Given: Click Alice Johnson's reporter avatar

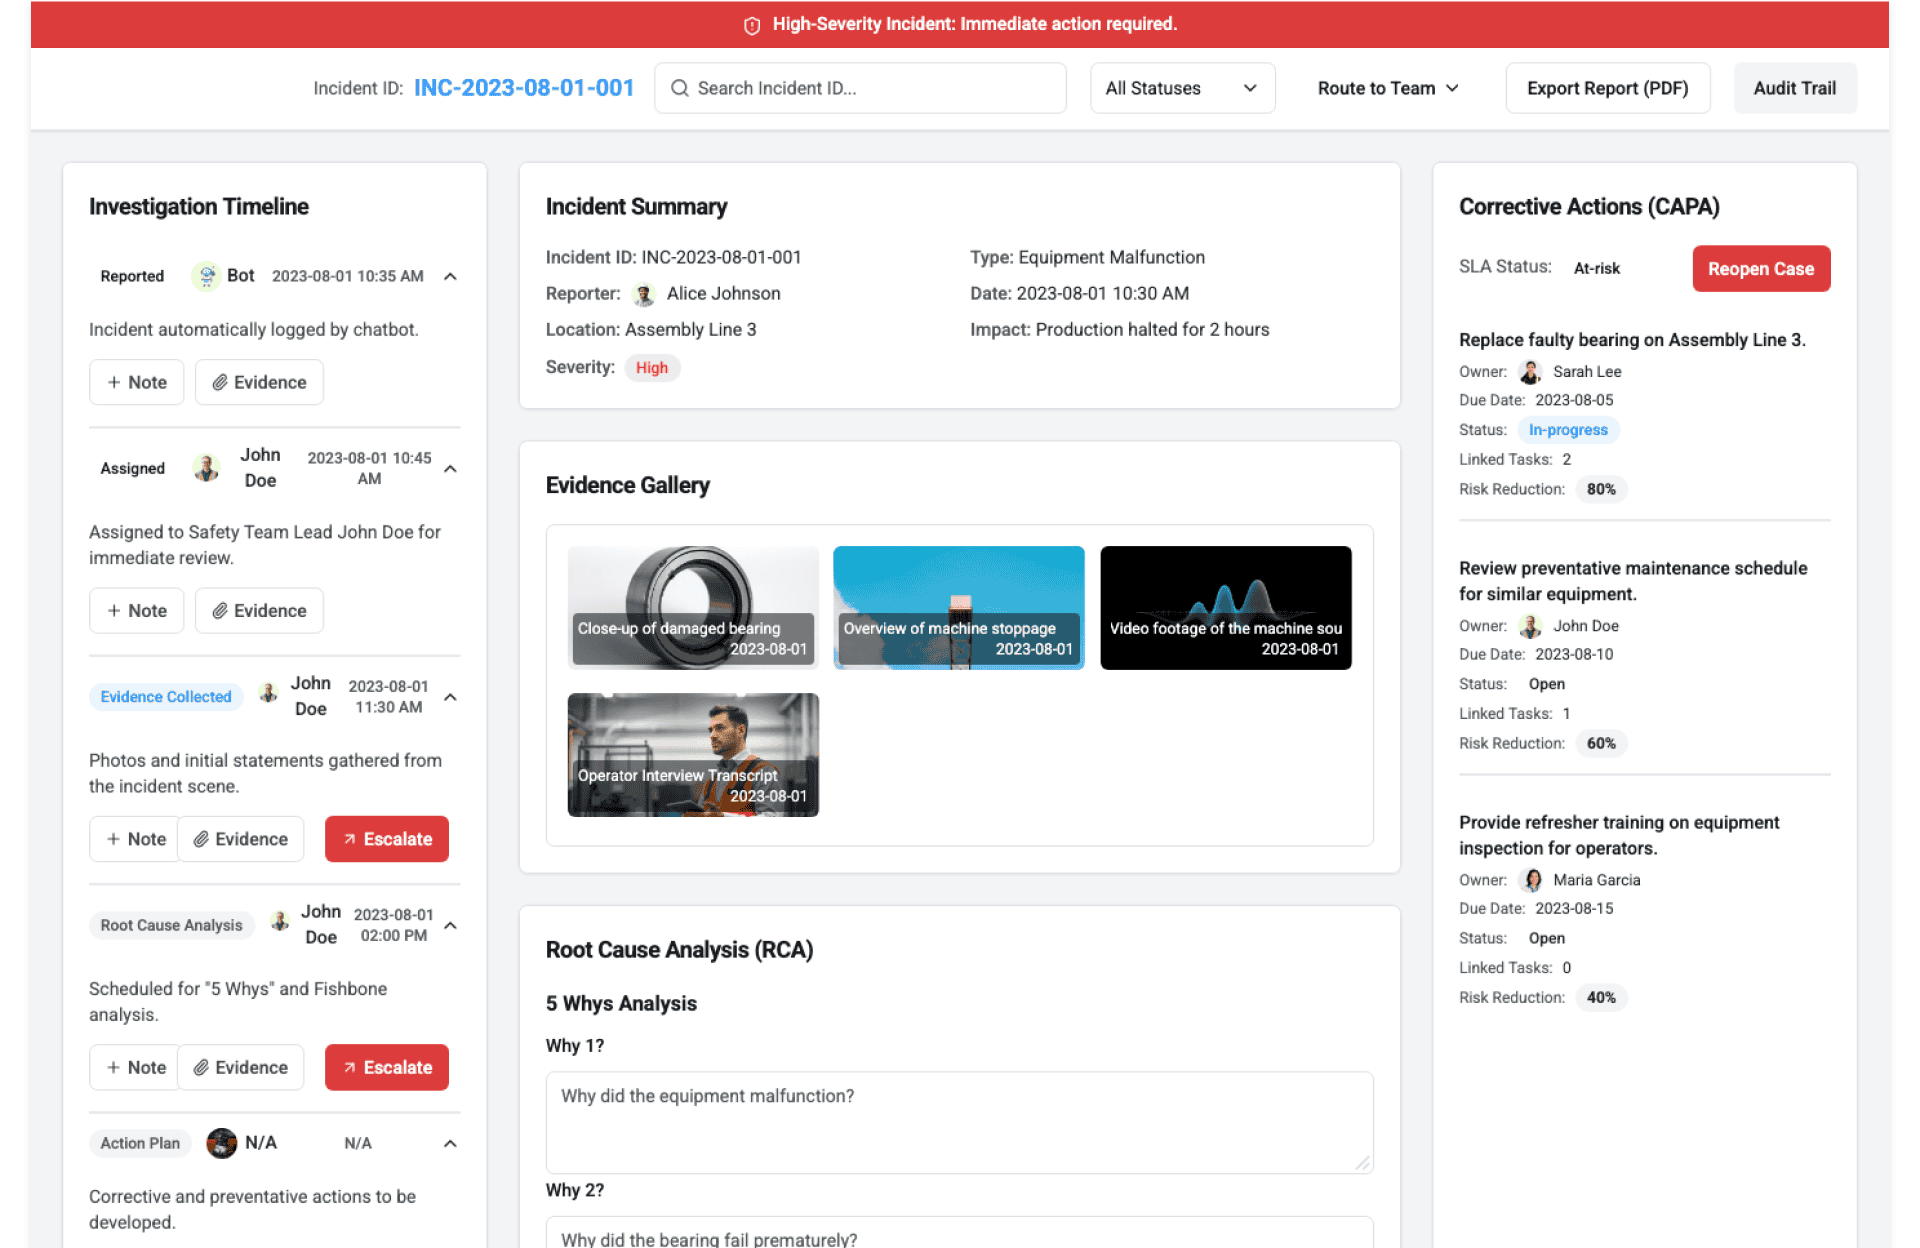Looking at the screenshot, I should [x=644, y=294].
